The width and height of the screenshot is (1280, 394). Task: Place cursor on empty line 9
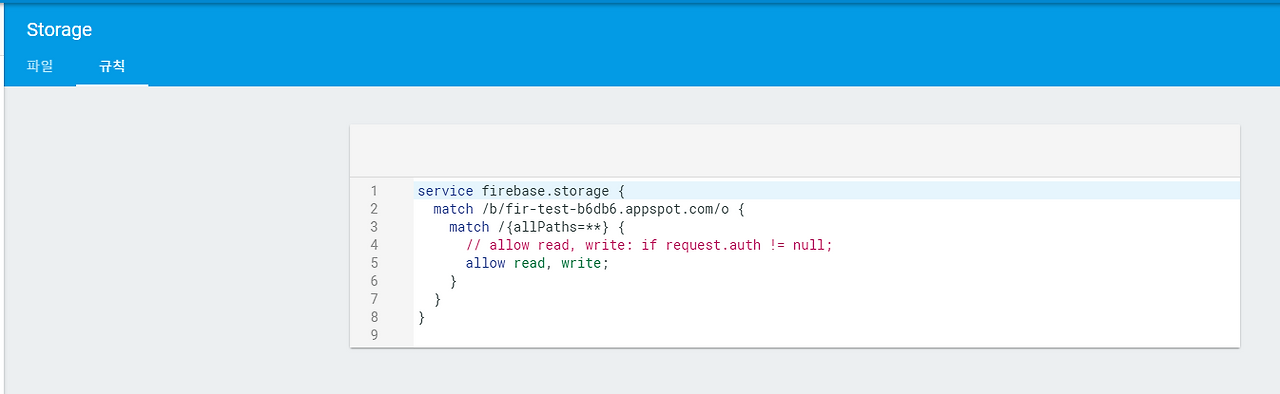(x=826, y=335)
